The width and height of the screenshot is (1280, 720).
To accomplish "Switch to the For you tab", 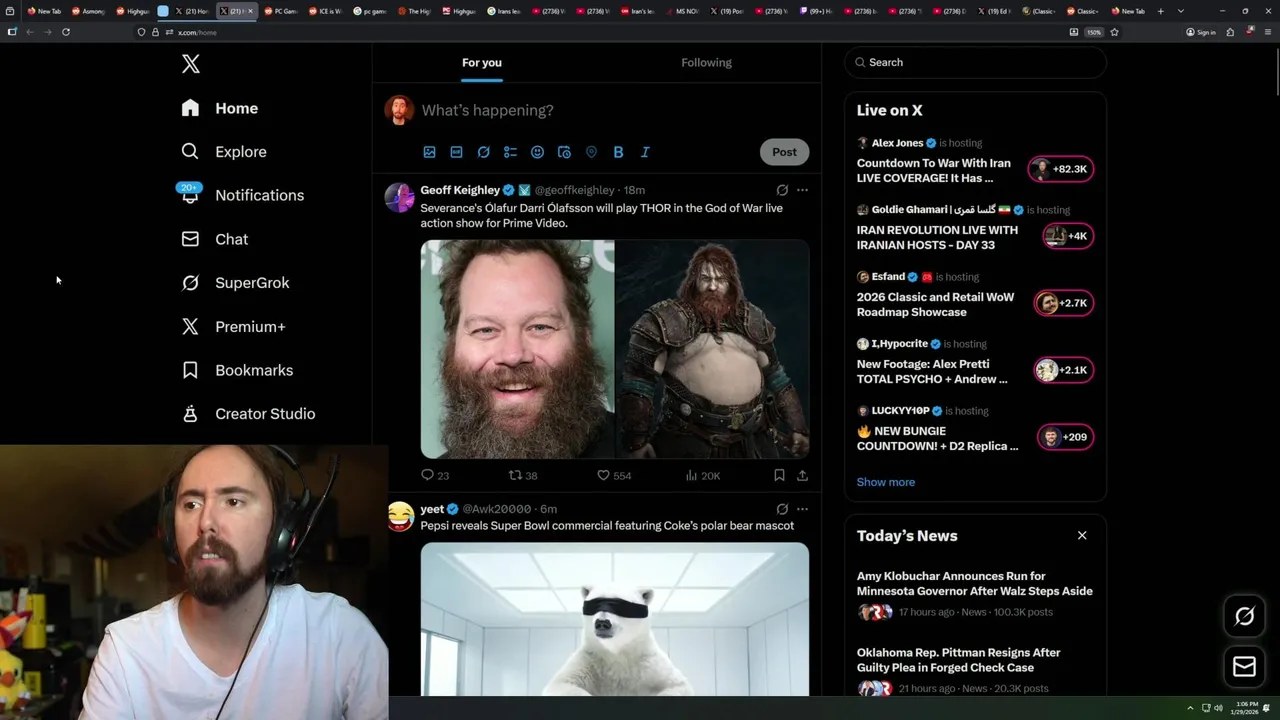I will point(482,62).
